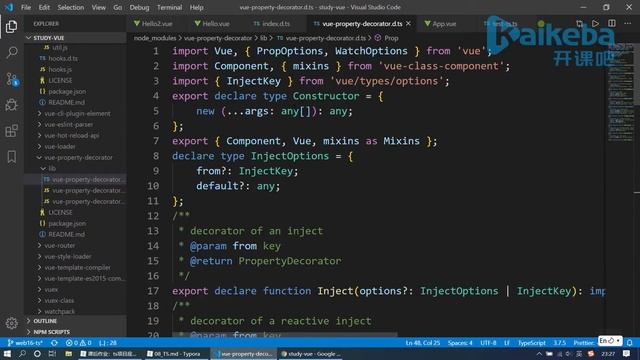The width and height of the screenshot is (640, 360).
Task: Collapse the lib folder
Action: pos(52,169)
